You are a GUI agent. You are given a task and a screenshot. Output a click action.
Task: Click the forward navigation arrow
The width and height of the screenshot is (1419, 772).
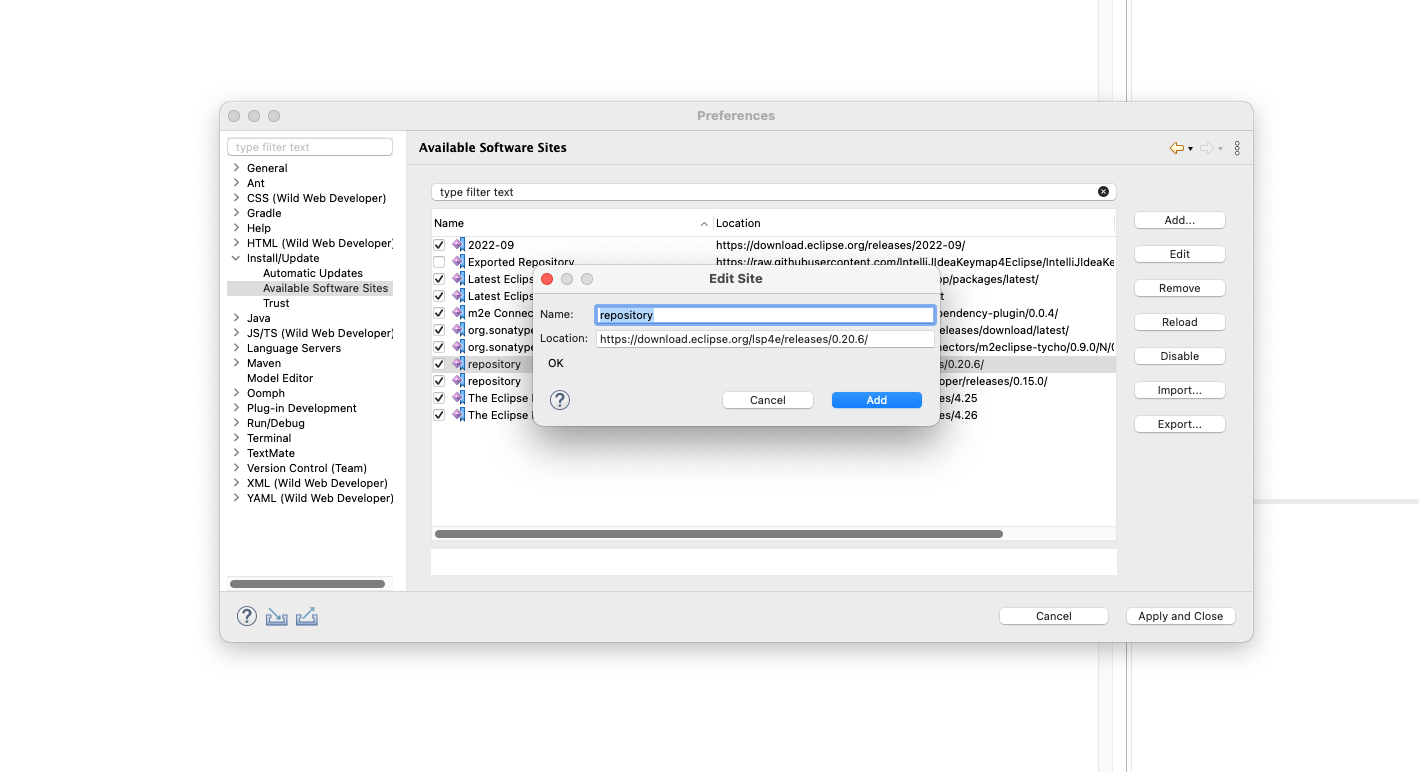tap(1206, 147)
